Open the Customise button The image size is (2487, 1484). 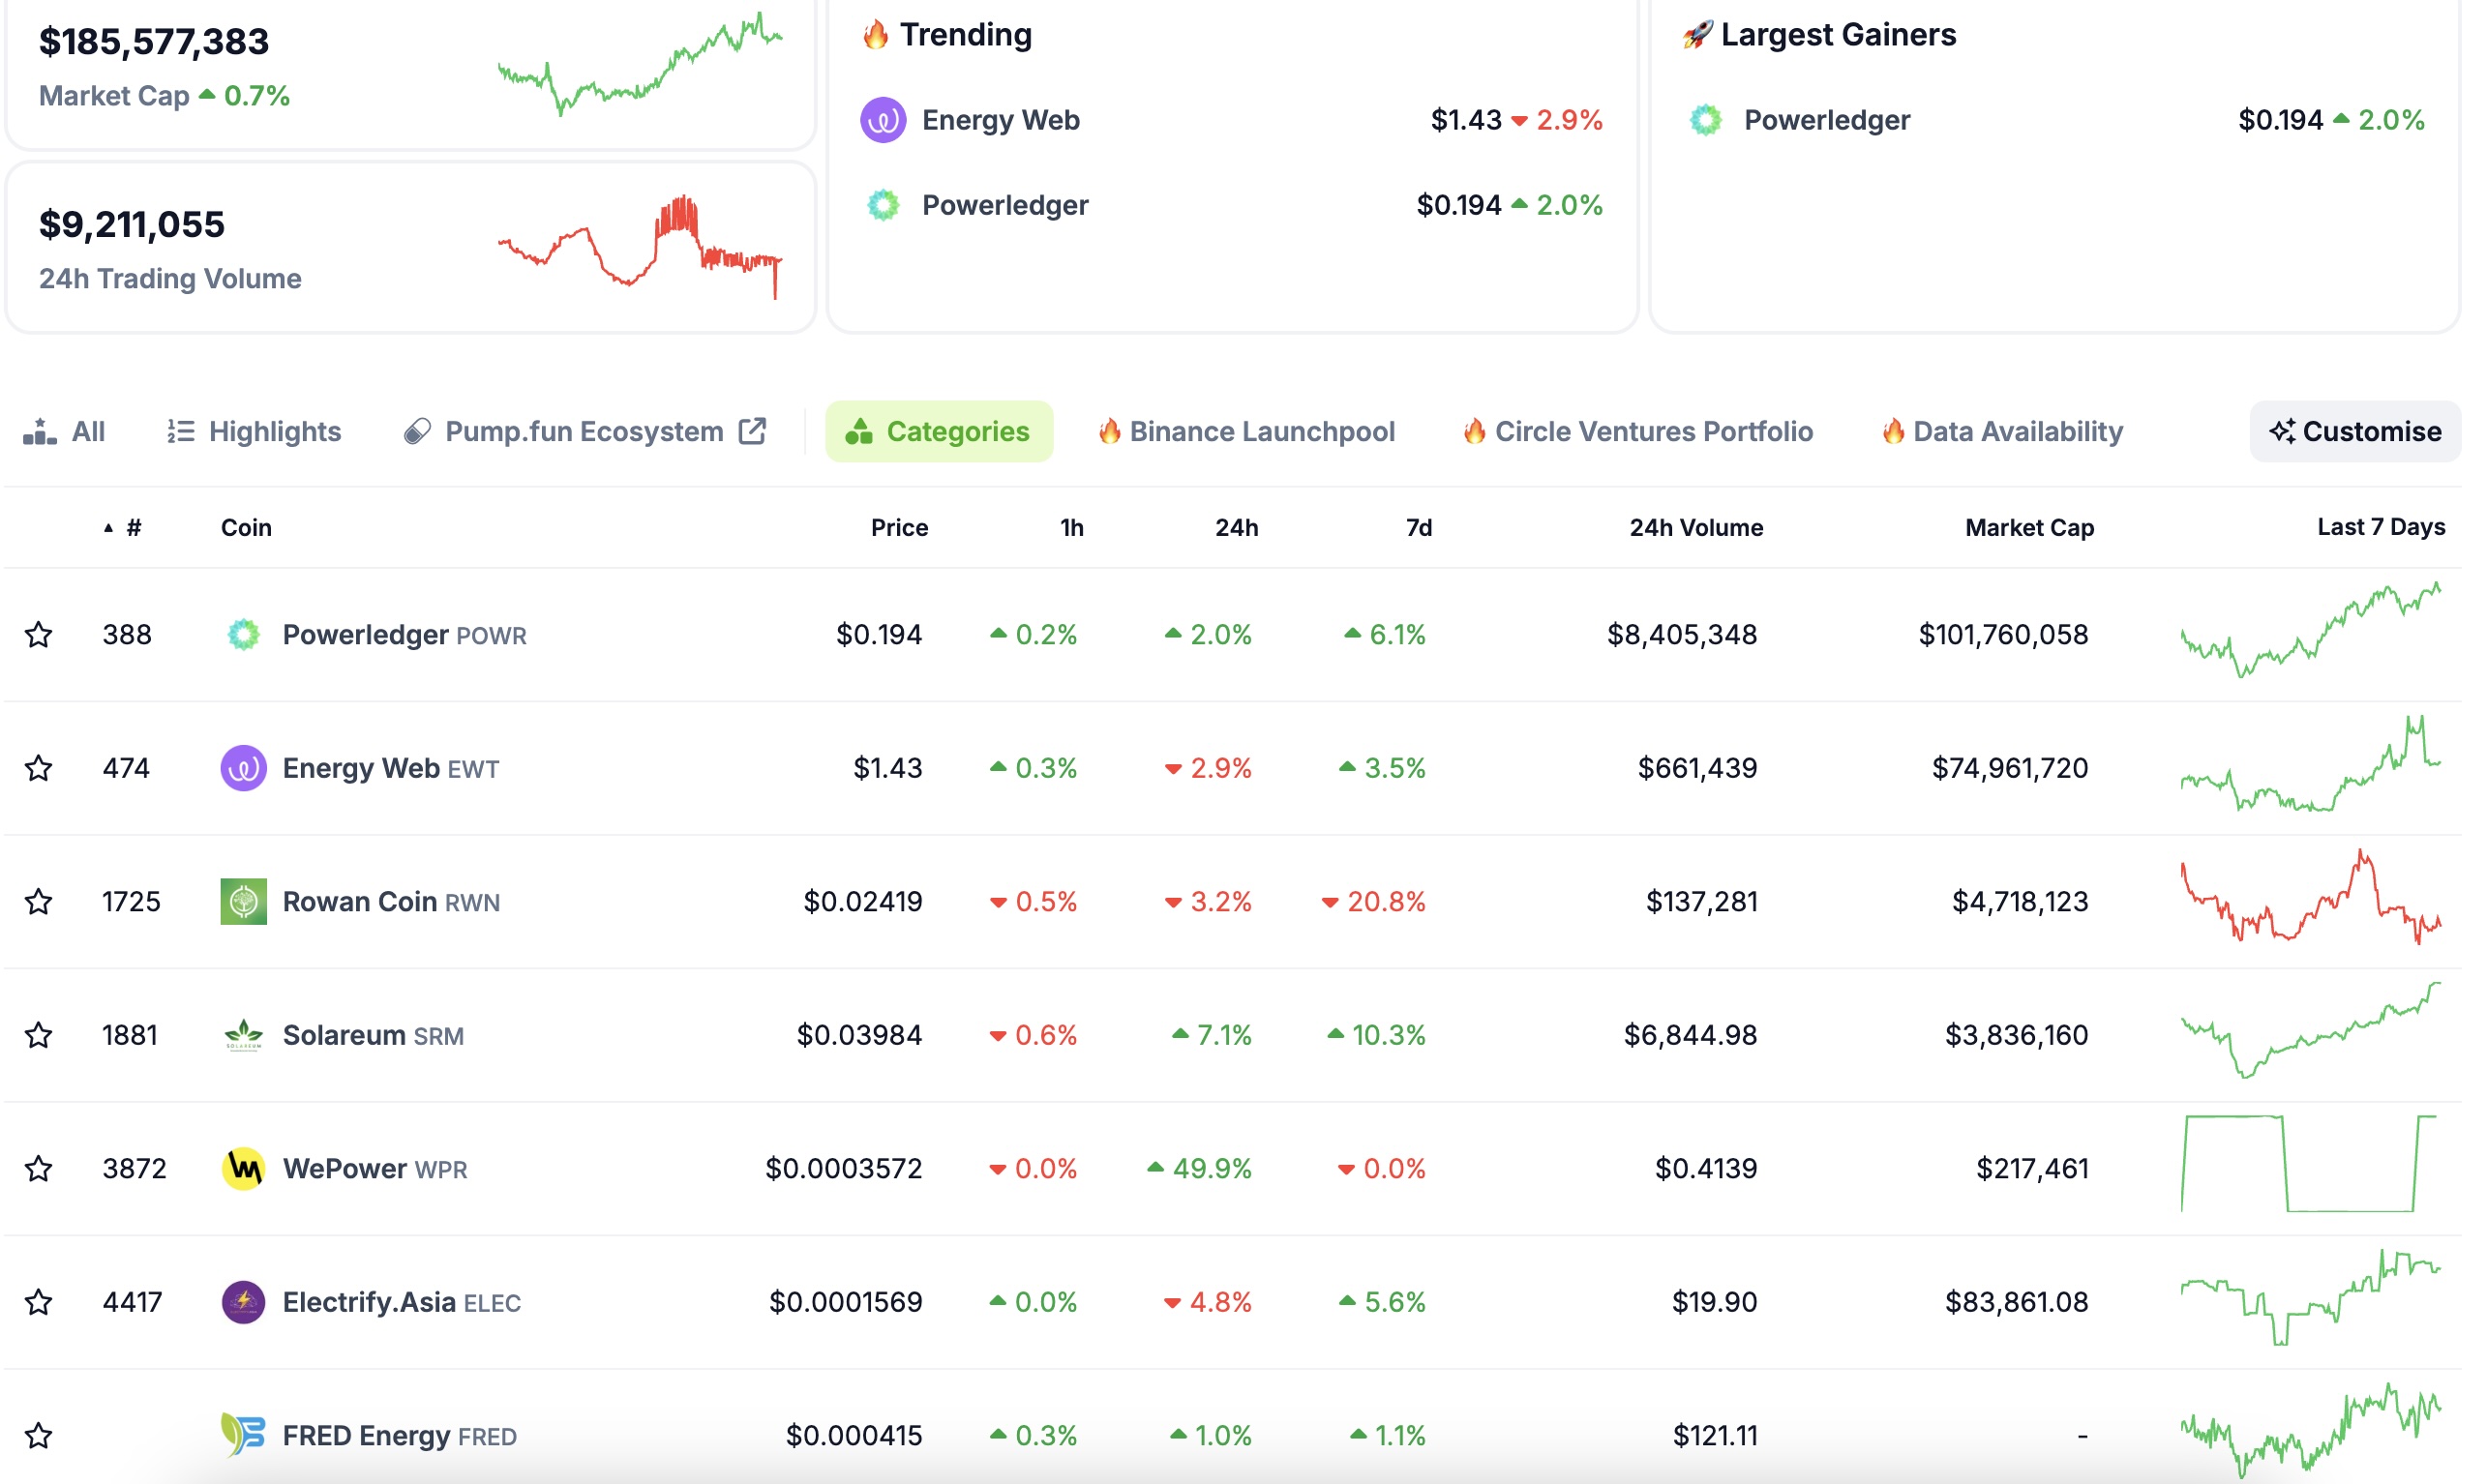click(x=2355, y=431)
